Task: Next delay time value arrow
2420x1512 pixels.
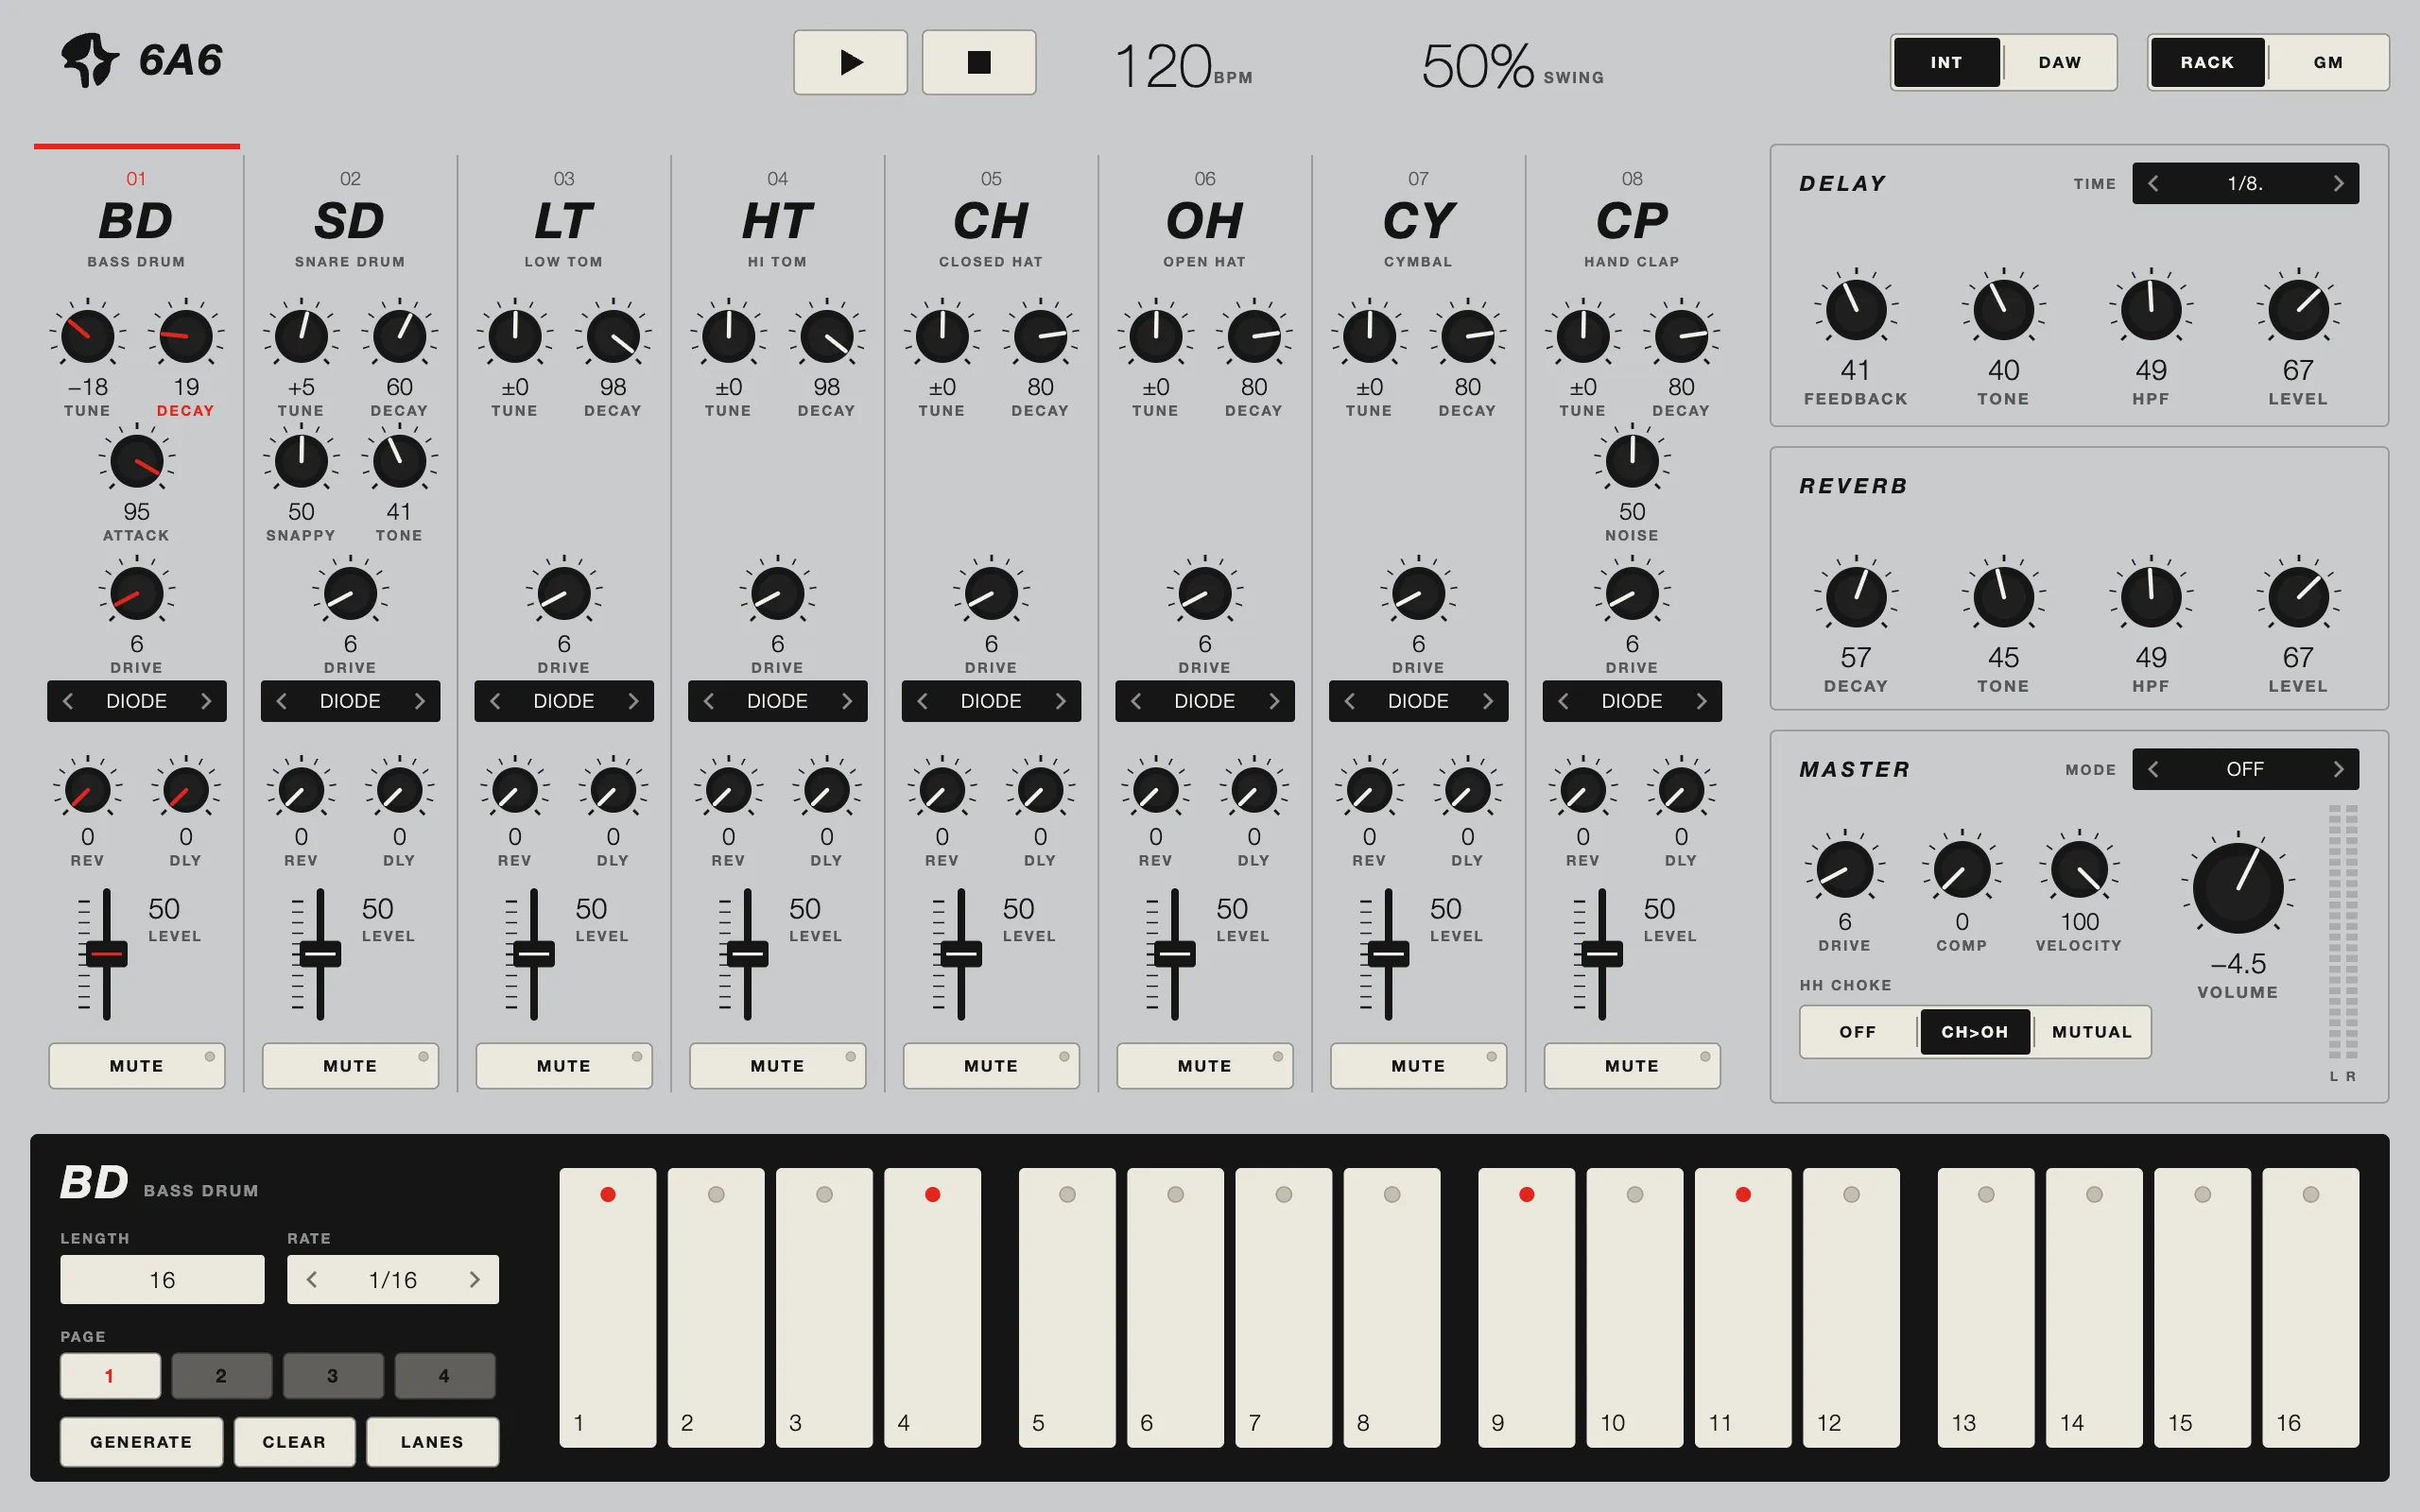Action: pos(2338,183)
